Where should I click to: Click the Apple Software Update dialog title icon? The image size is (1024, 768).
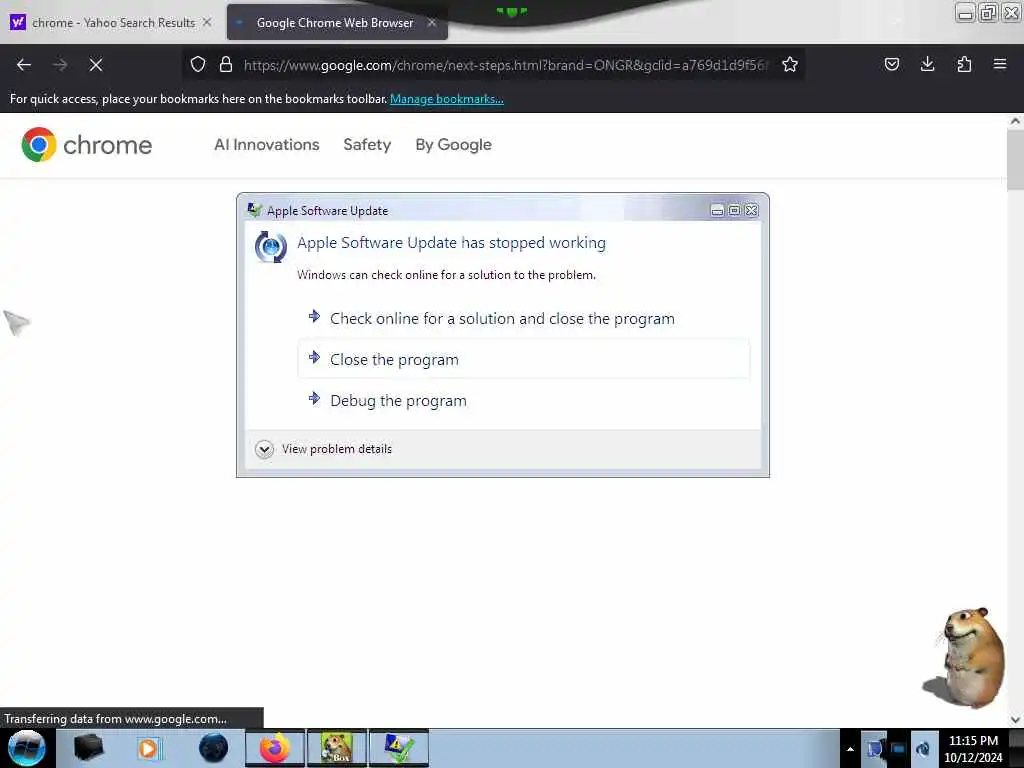click(x=255, y=210)
